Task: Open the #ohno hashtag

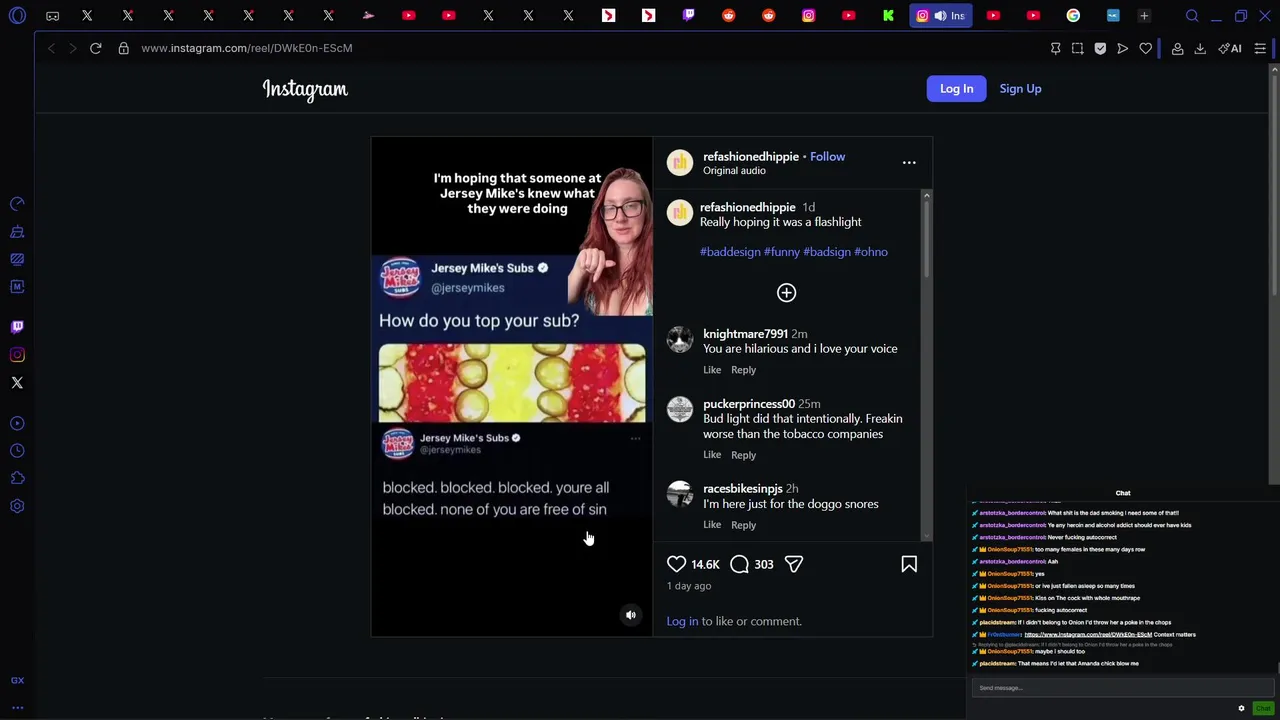Action: click(871, 252)
